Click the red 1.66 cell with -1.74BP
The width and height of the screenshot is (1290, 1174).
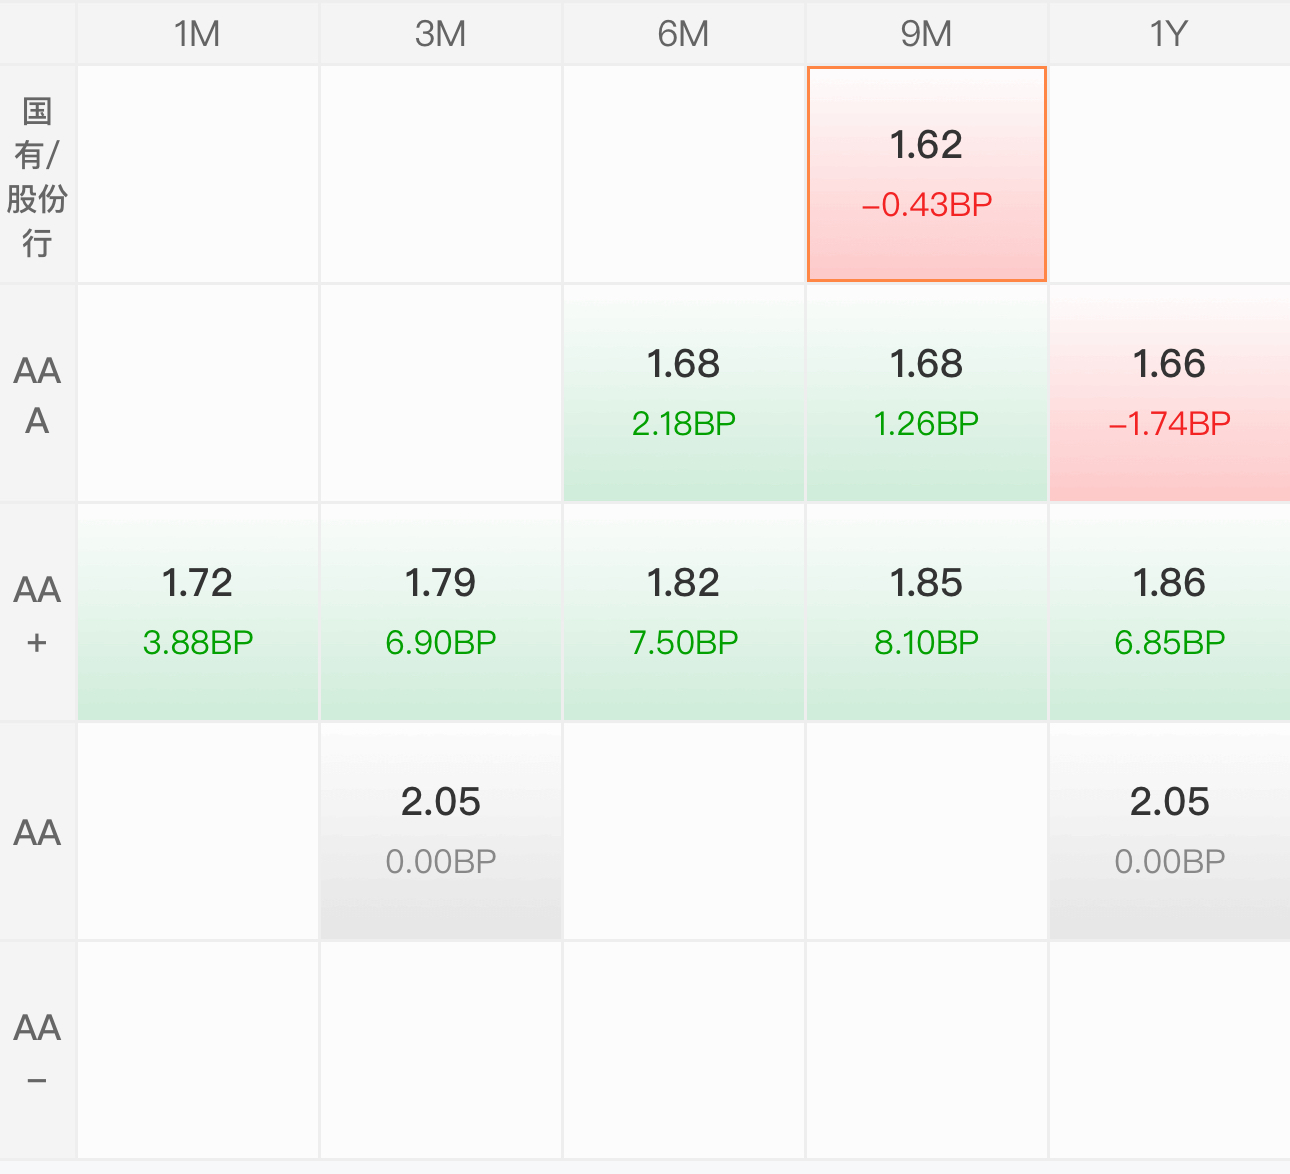tap(1169, 393)
